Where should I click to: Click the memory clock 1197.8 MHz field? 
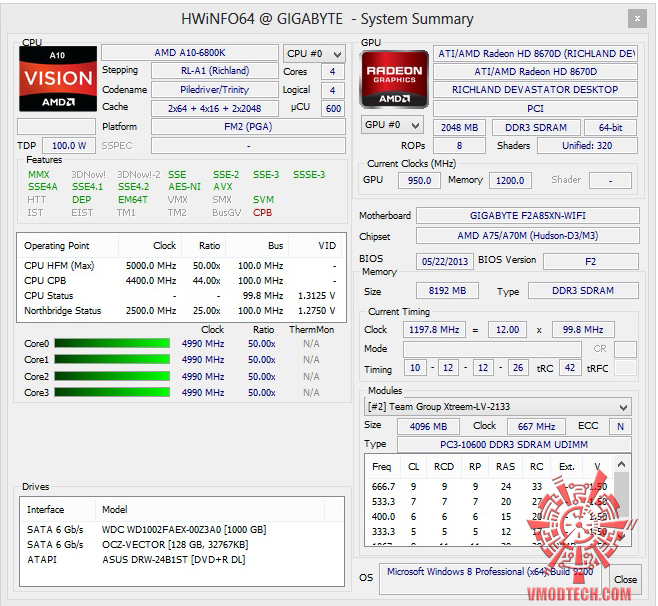pos(434,329)
